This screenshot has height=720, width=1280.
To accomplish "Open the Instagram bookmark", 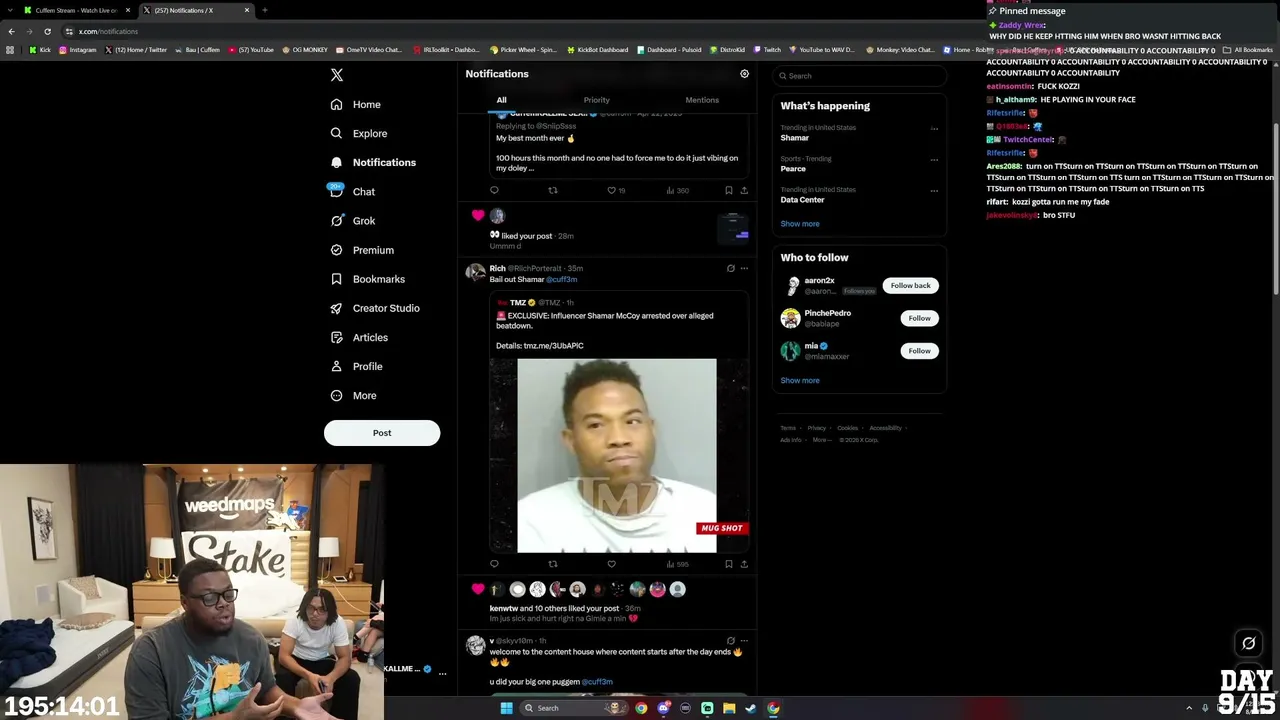I will (78, 50).
